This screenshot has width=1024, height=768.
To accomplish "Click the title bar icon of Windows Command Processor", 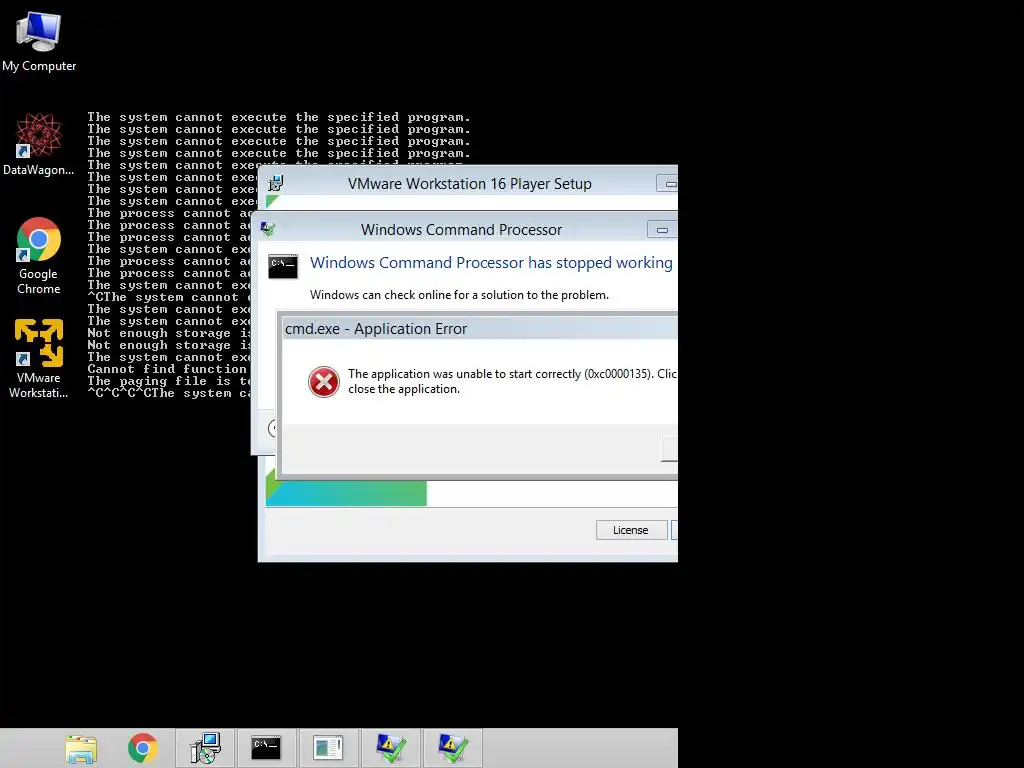I will (268, 229).
